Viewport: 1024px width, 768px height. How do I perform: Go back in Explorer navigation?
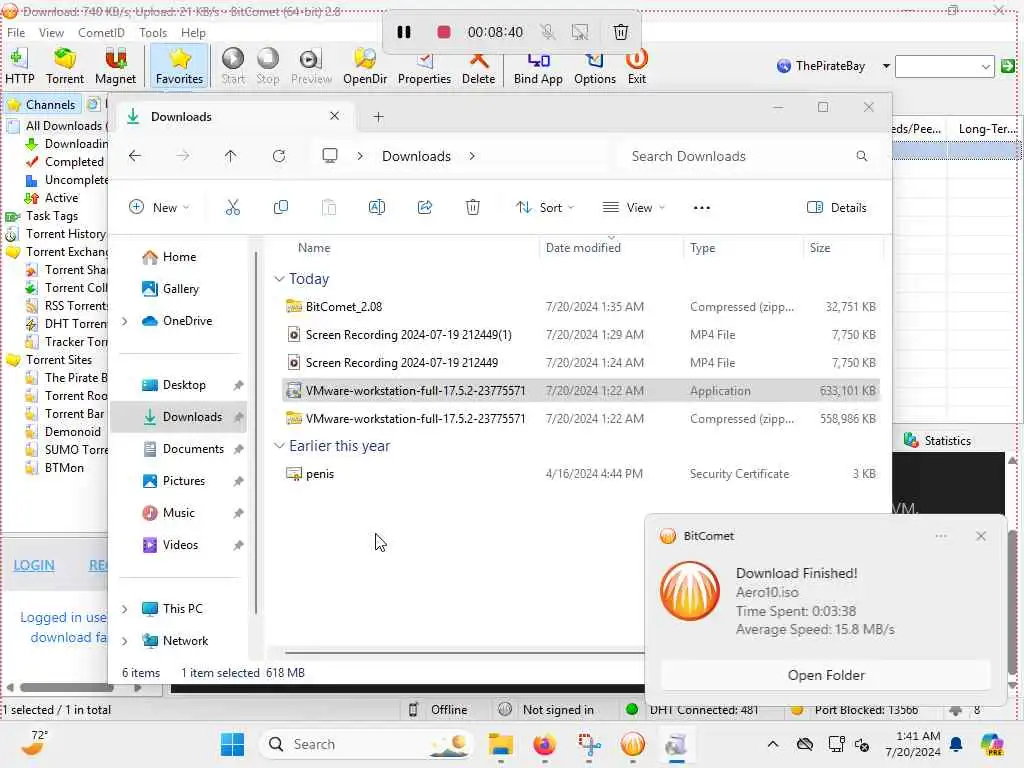pyautogui.click(x=135, y=156)
